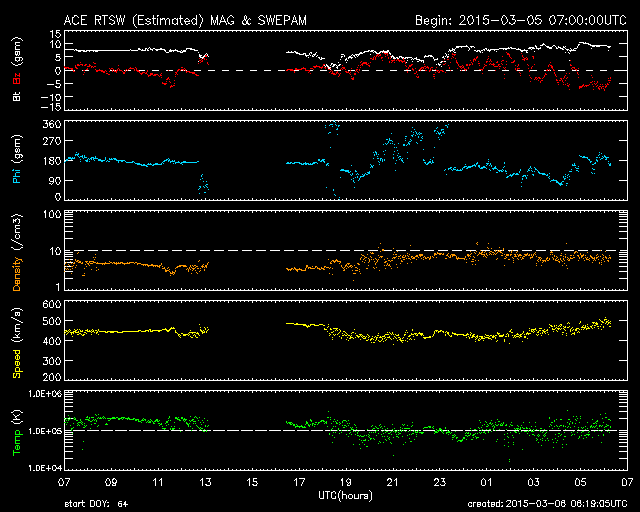Click the '-15' tick on the Bt Bz axis
This screenshot has height=512, width=640.
tap(51, 107)
